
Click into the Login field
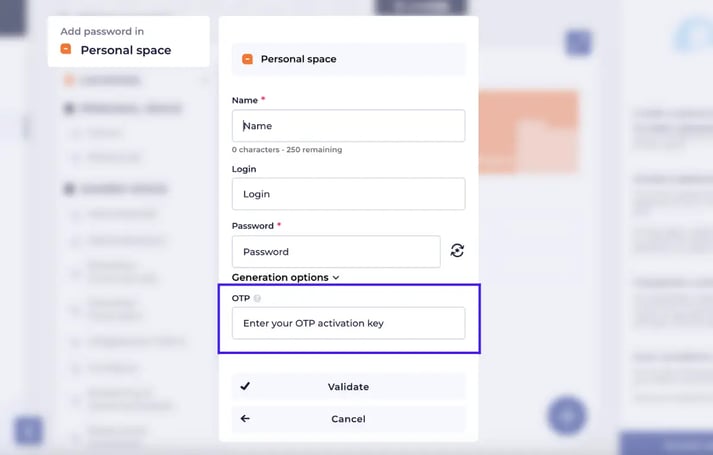(x=348, y=194)
